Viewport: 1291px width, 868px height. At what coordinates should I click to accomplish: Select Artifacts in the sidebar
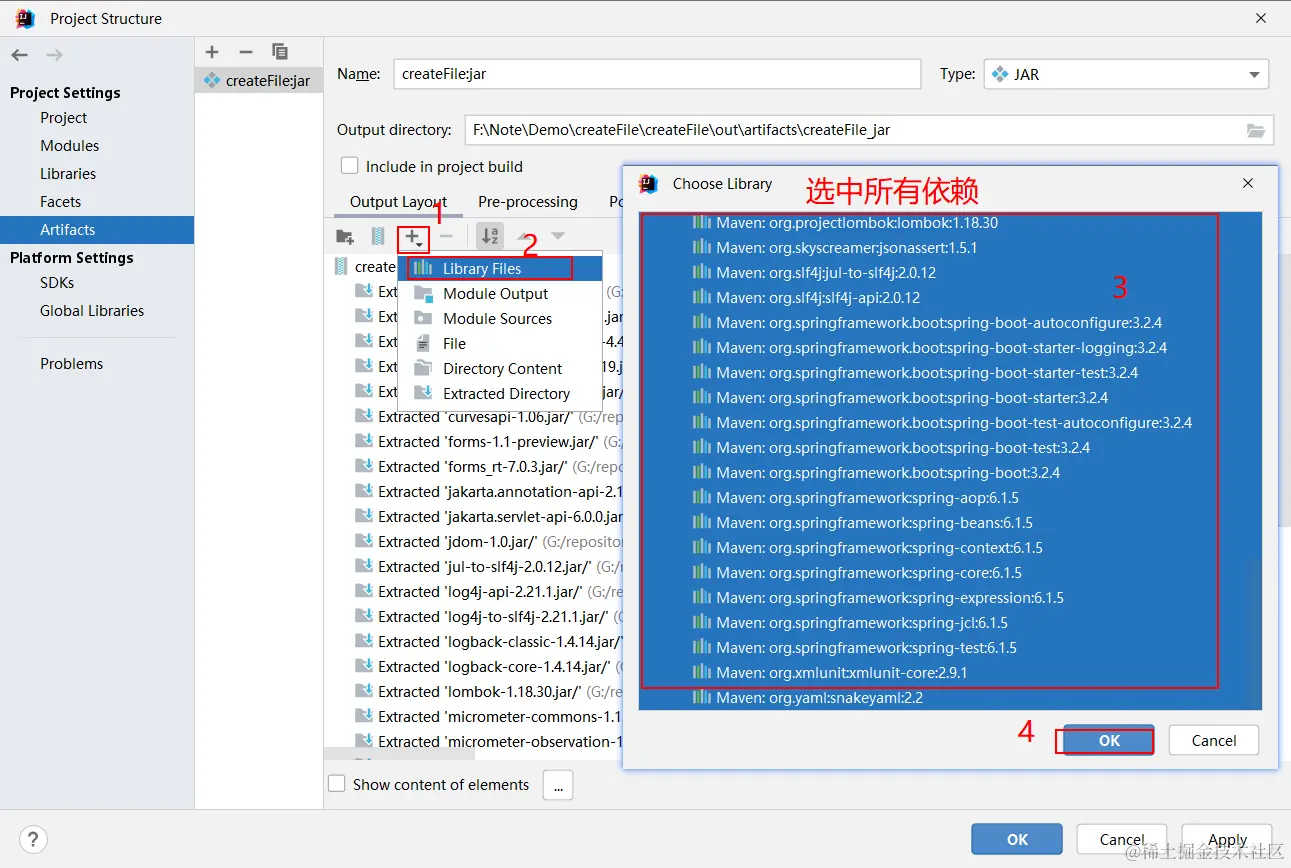click(97, 229)
